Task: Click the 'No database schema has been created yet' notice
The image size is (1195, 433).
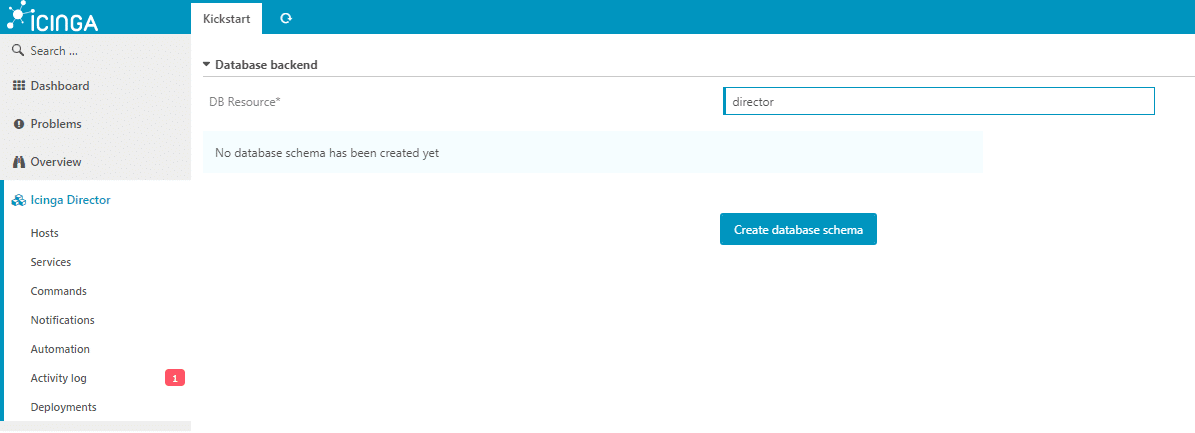Action: pos(593,152)
